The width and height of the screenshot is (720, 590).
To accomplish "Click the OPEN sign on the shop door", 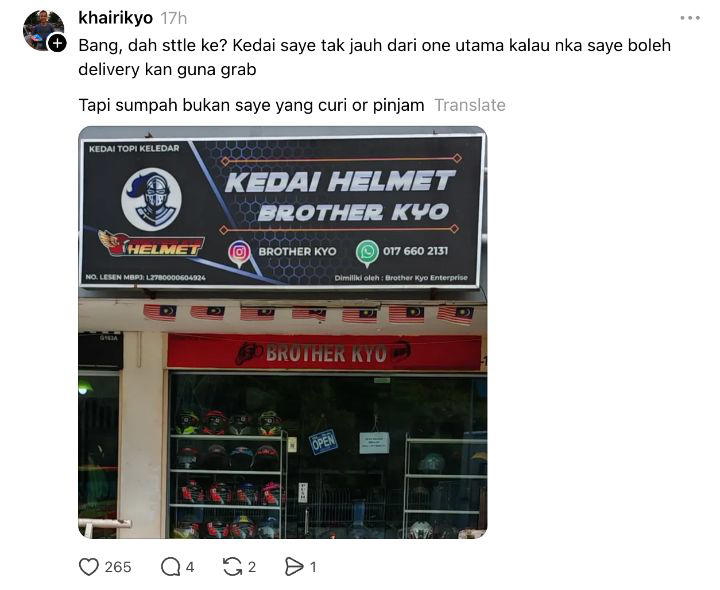I will pyautogui.click(x=323, y=442).
